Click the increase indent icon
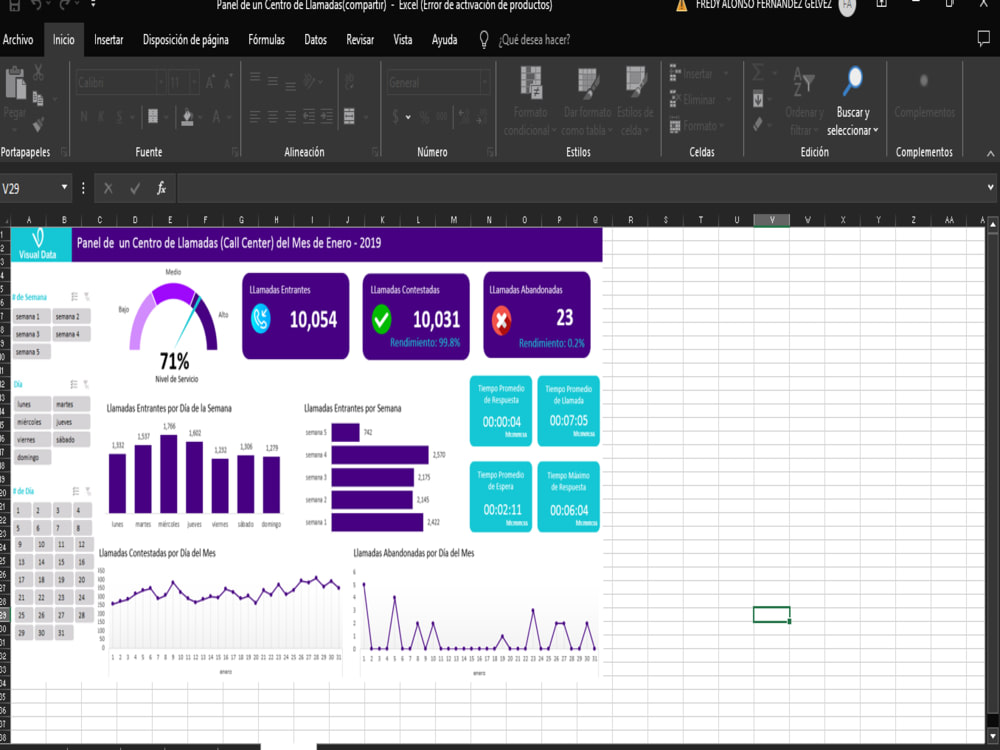Viewport: 1000px width, 750px height. click(327, 116)
